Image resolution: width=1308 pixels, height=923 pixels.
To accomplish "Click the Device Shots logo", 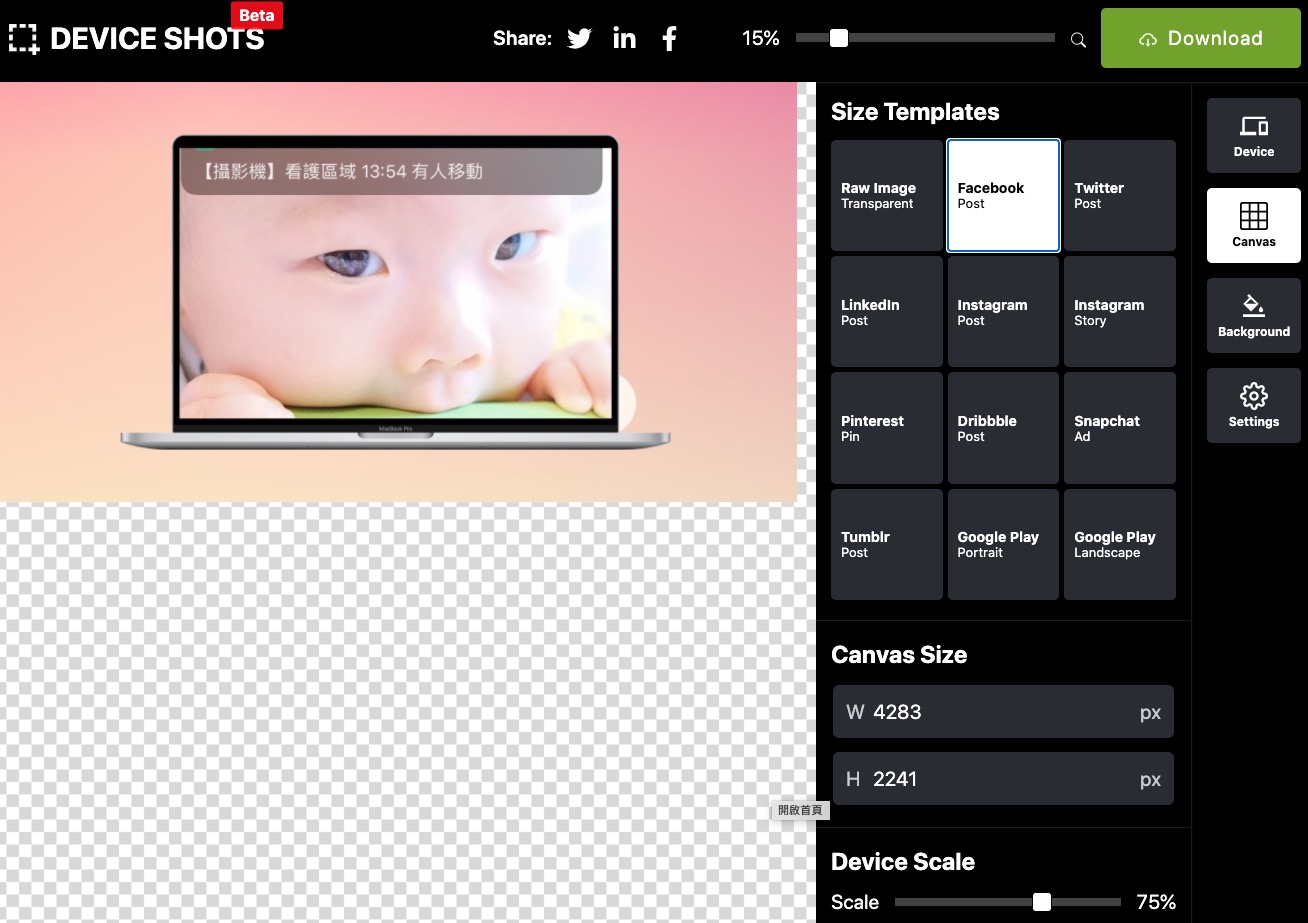I will pyautogui.click(x=137, y=39).
